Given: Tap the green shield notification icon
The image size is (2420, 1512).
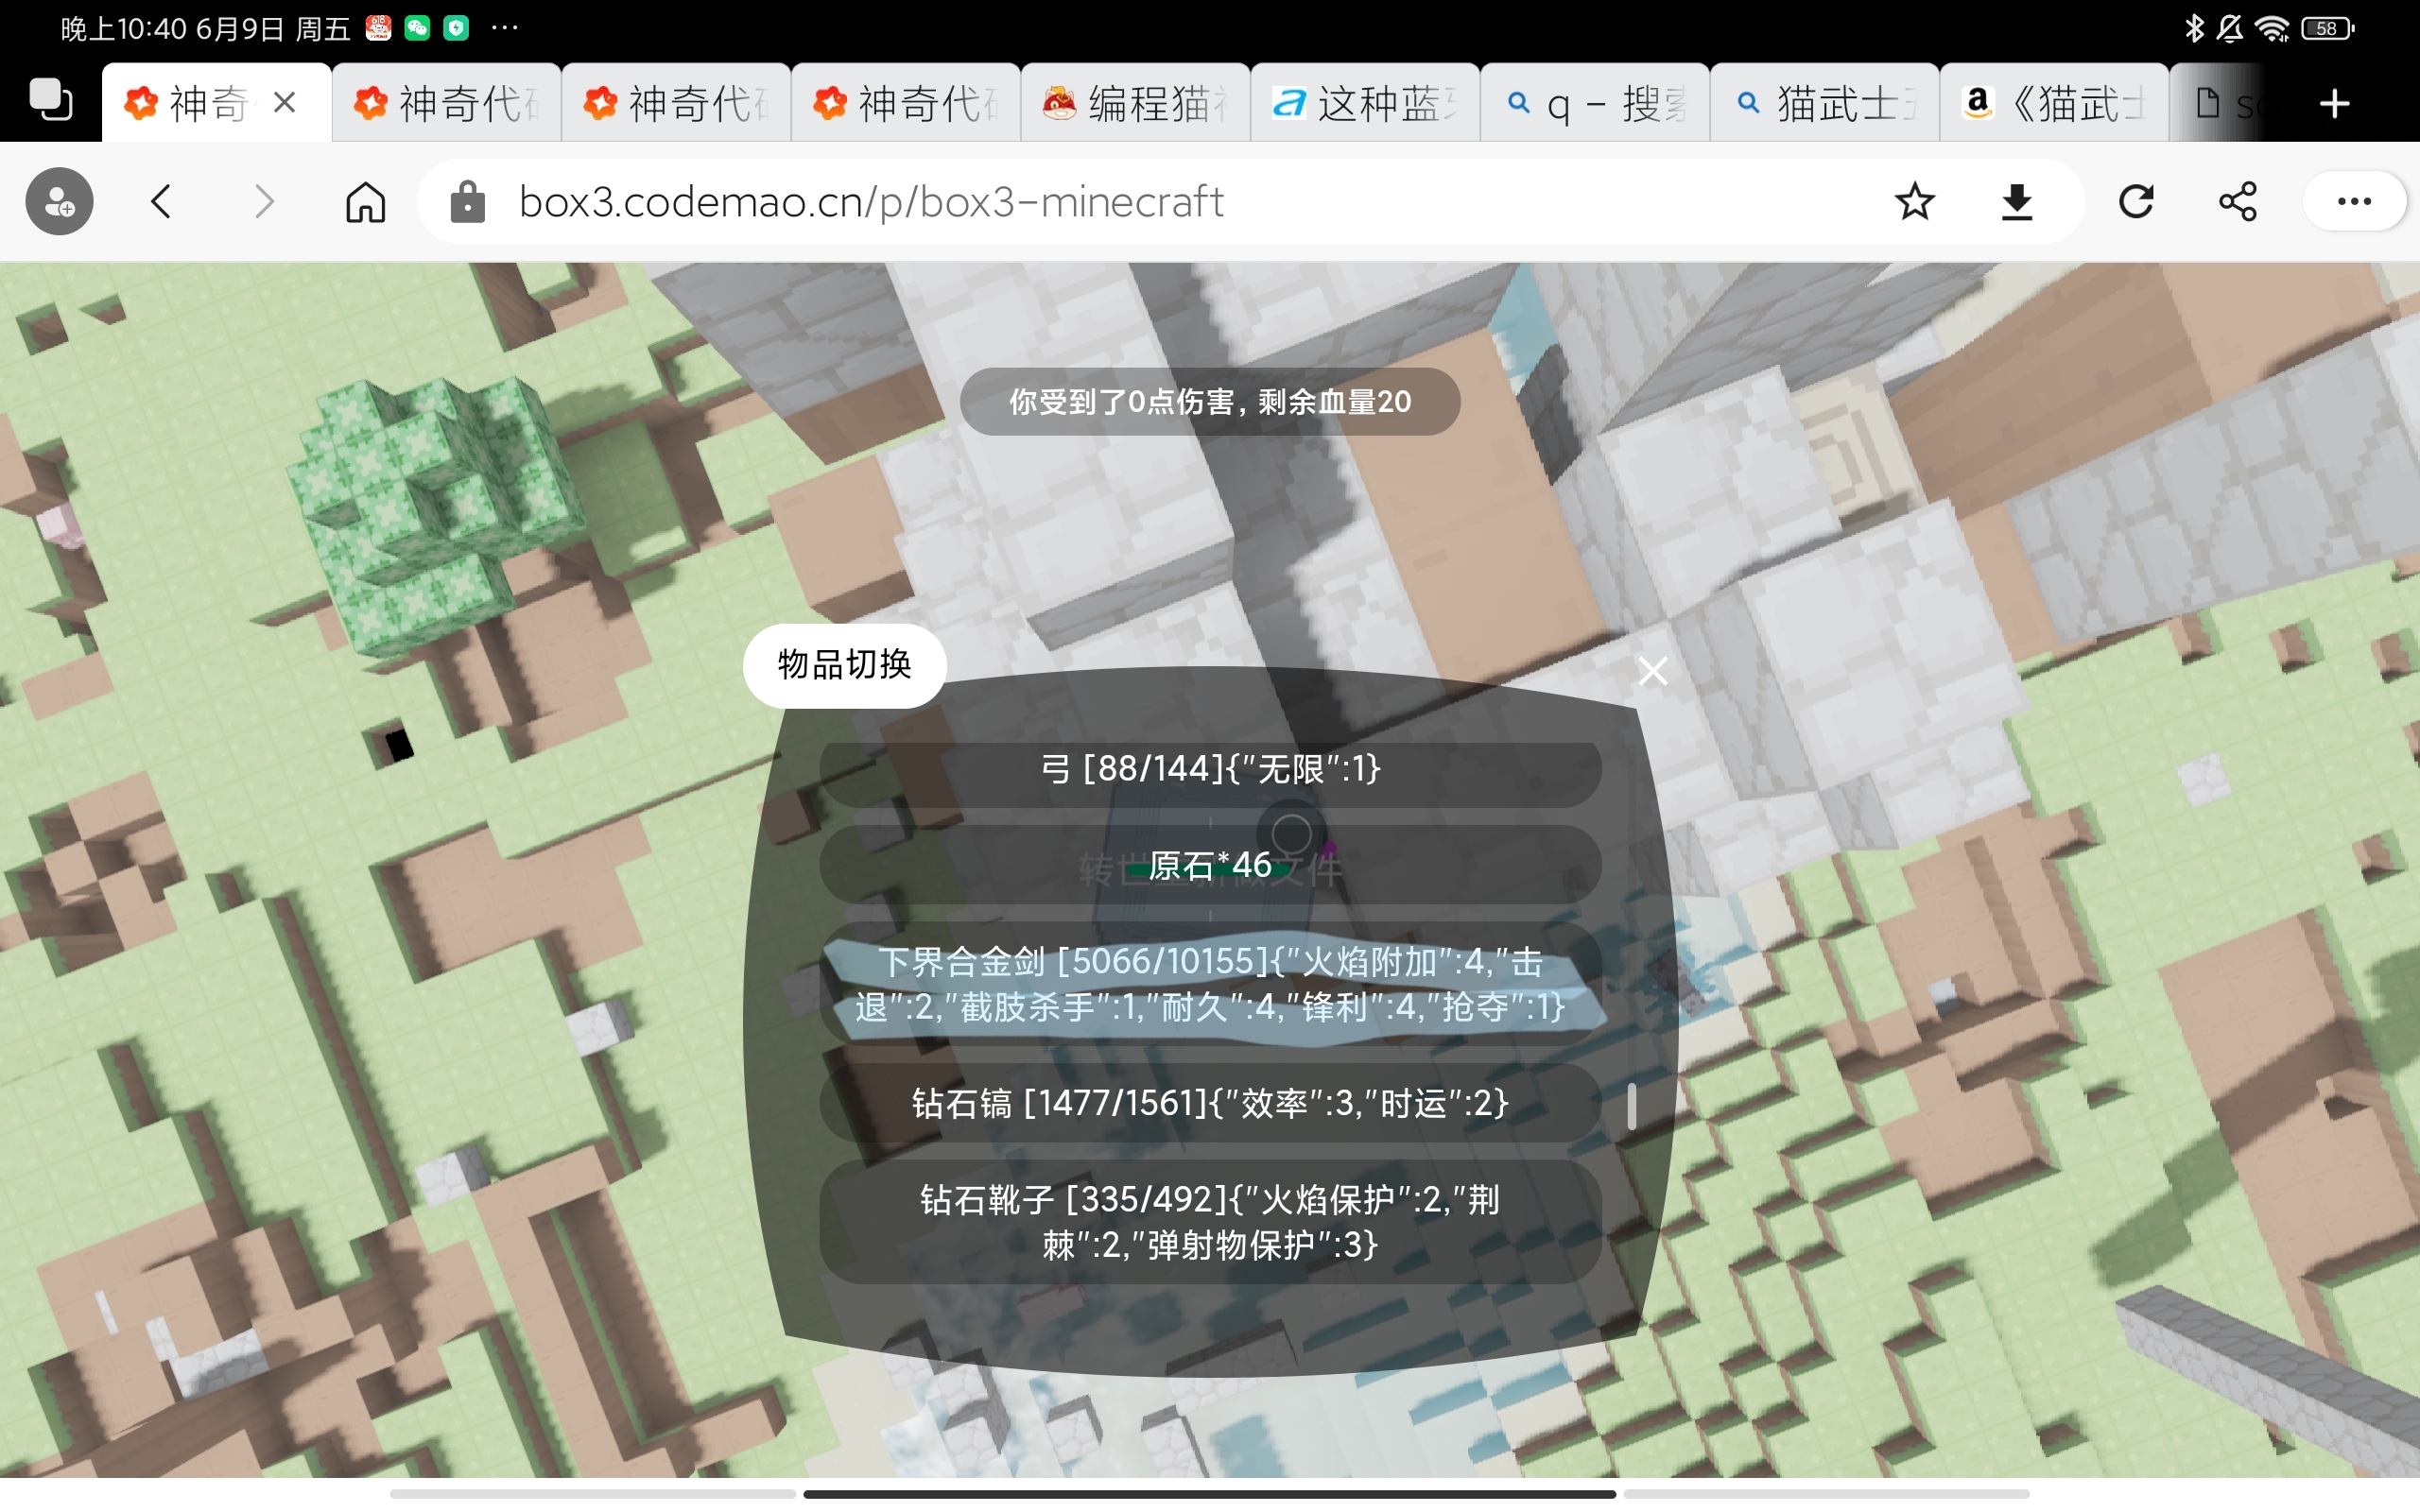Looking at the screenshot, I should (456, 28).
